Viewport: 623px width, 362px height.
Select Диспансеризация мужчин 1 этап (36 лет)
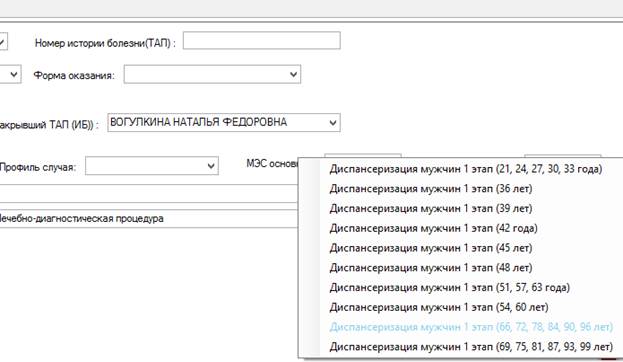[x=430, y=189]
